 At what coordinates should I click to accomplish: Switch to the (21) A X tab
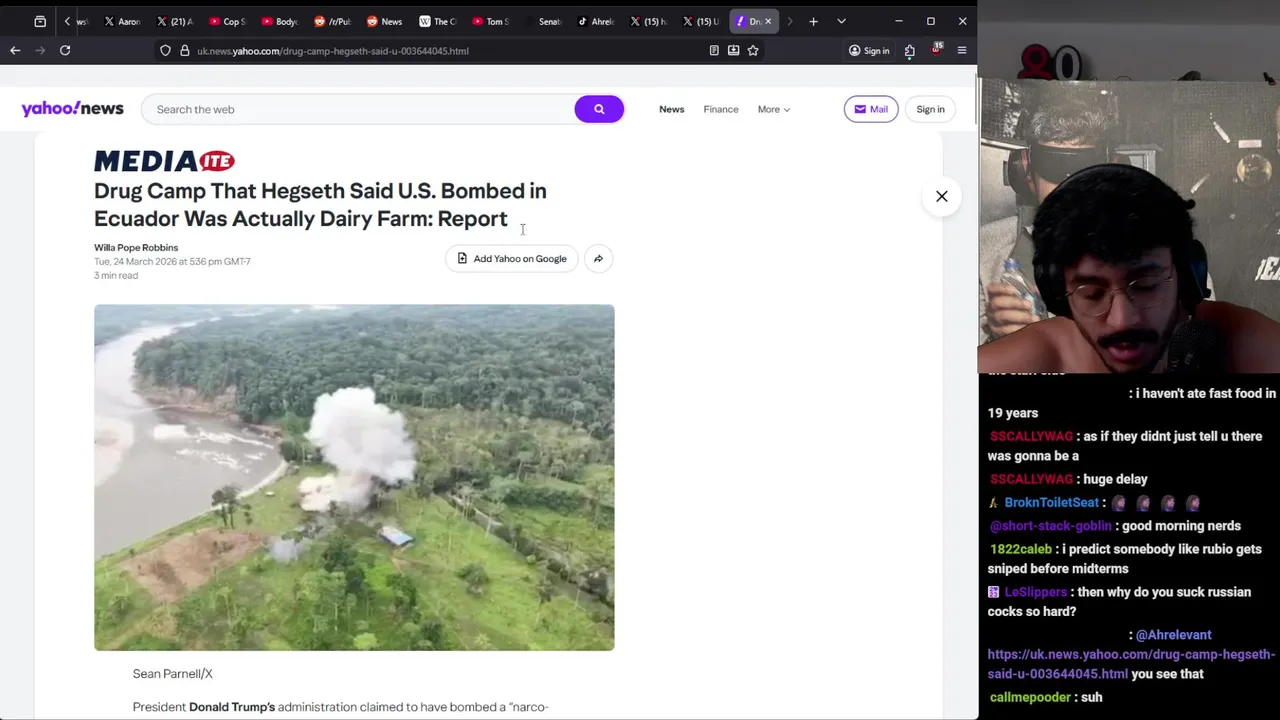(175, 21)
